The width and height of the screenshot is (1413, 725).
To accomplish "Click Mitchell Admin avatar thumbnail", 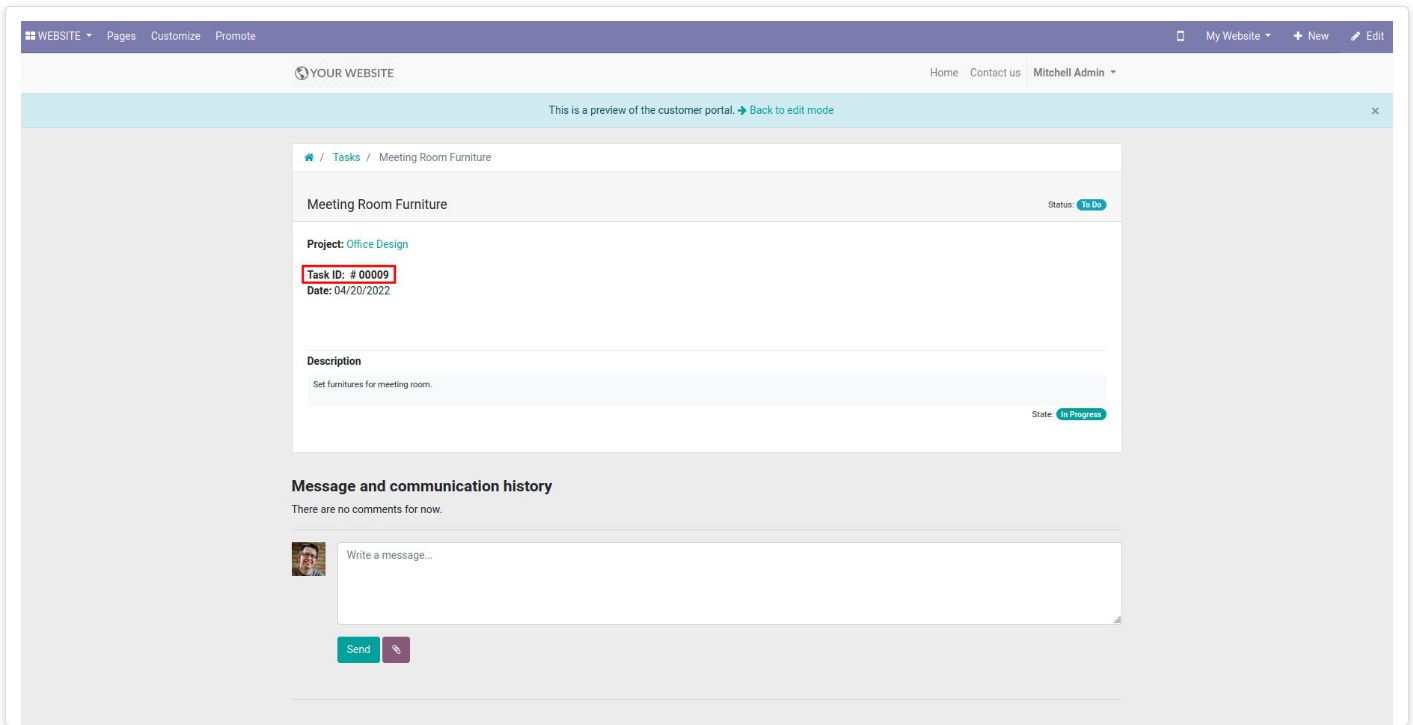I will pos(308,559).
